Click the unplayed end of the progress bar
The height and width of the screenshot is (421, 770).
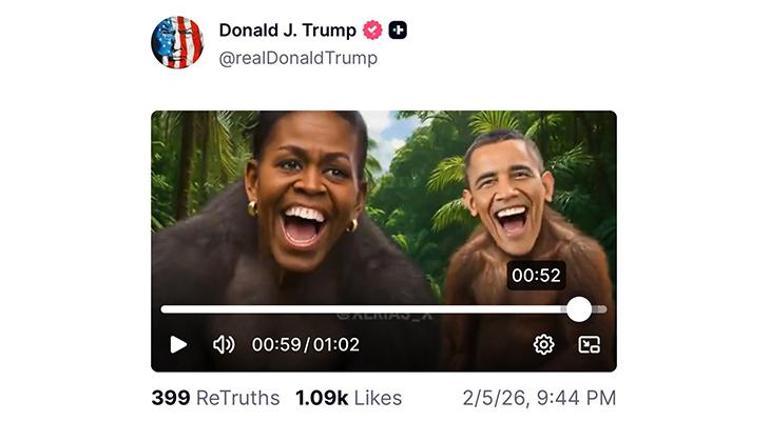(x=599, y=309)
